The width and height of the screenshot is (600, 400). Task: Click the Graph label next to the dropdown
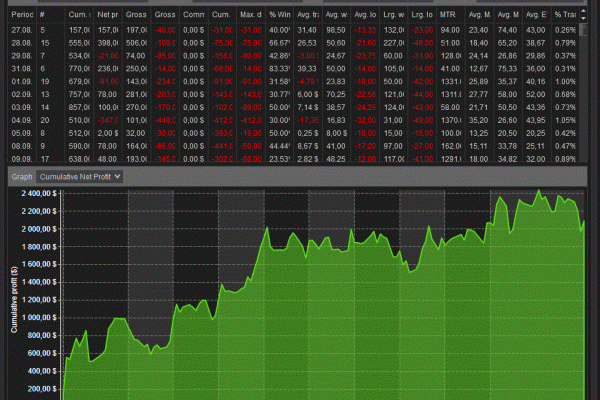(x=22, y=177)
